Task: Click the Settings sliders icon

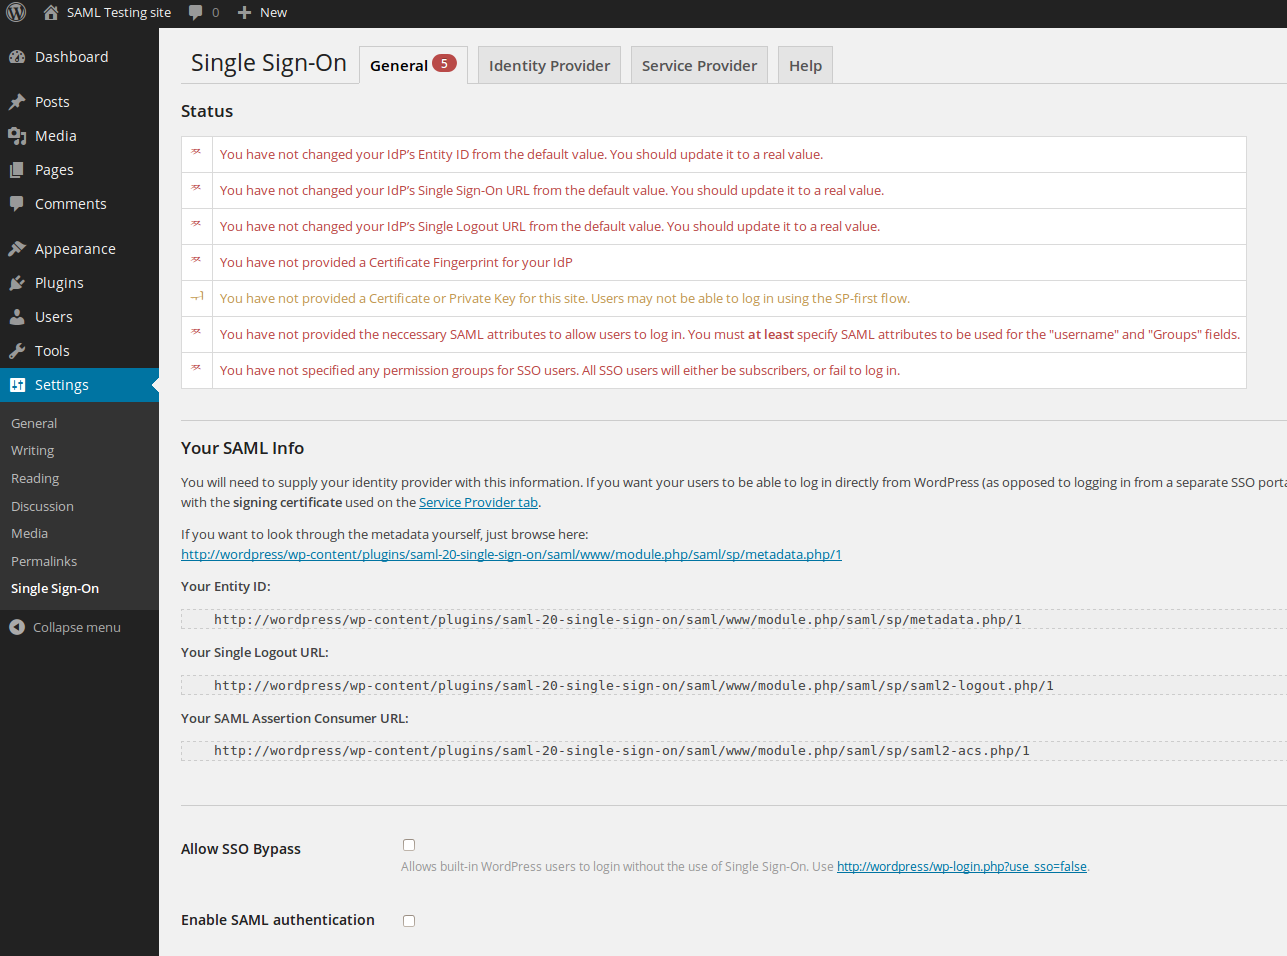Action: 17,385
